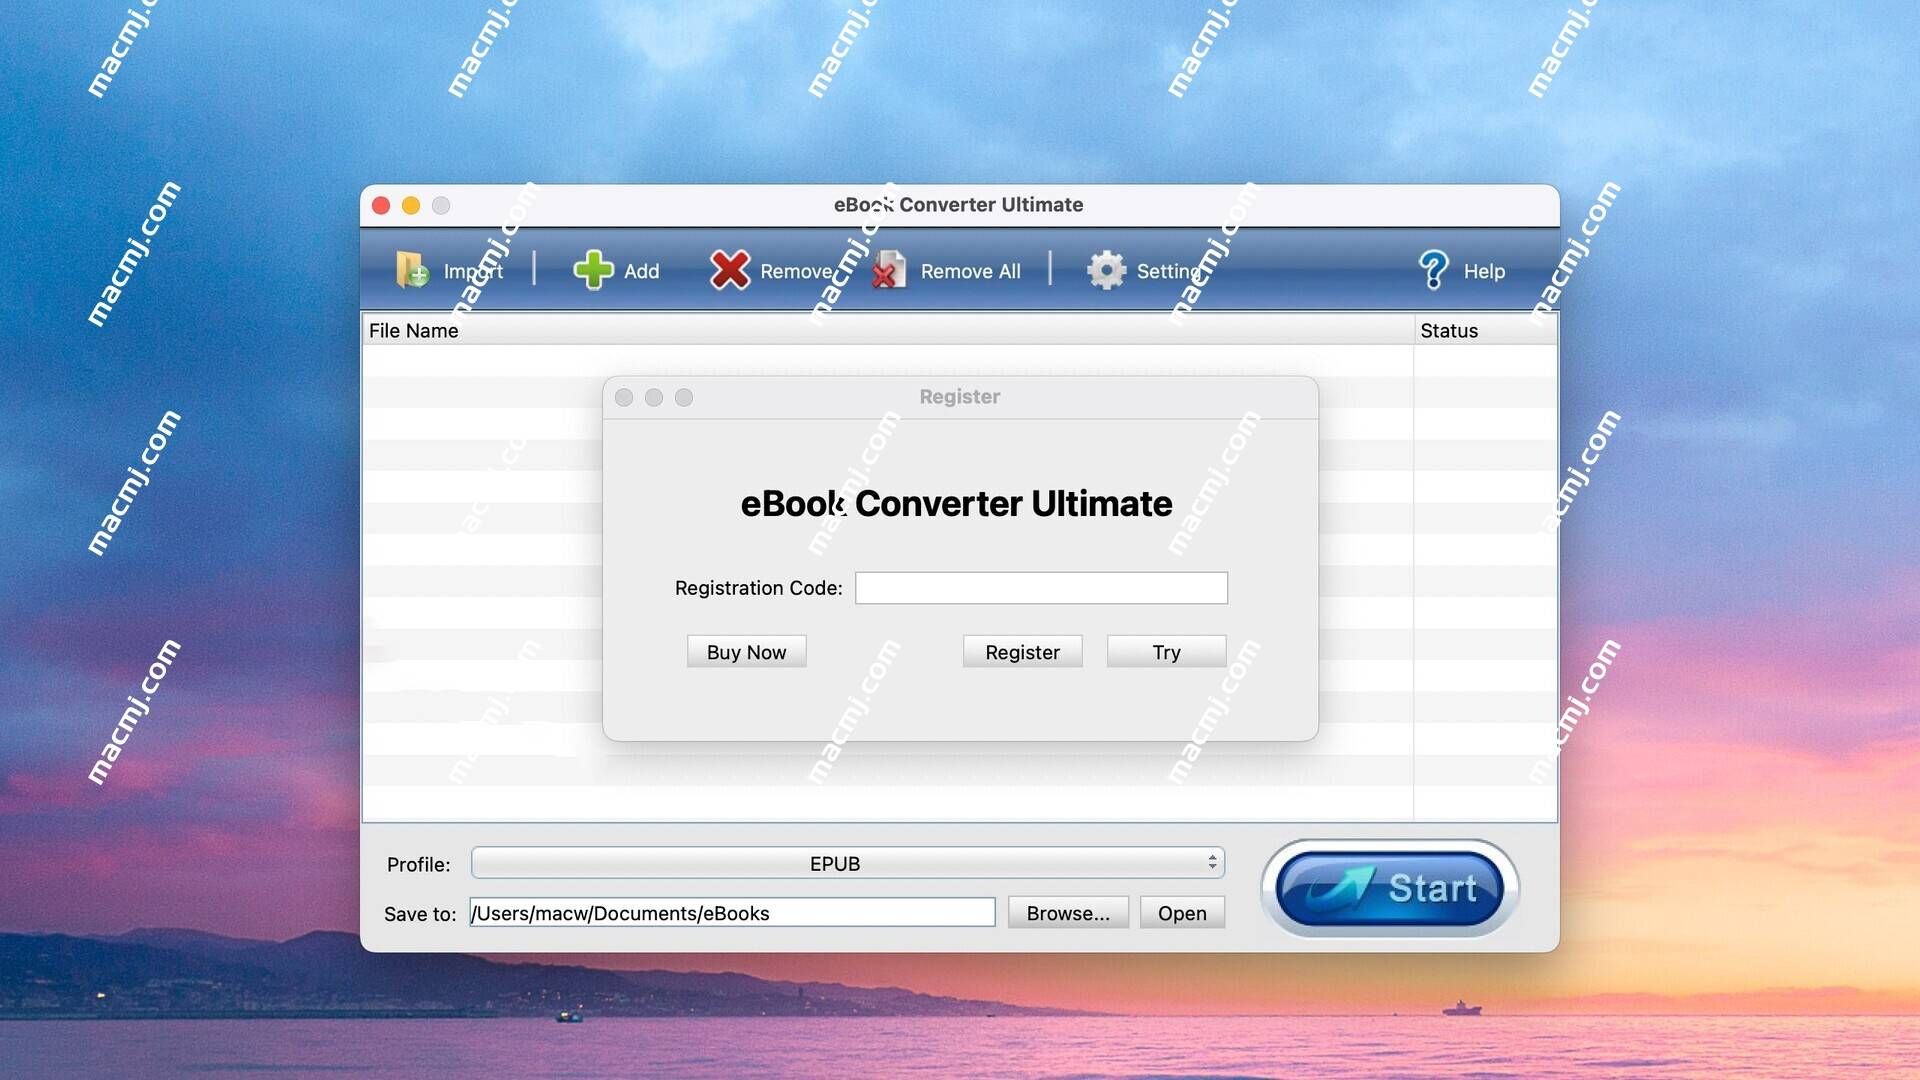
Task: Click the Buy Now button
Action: [746, 652]
